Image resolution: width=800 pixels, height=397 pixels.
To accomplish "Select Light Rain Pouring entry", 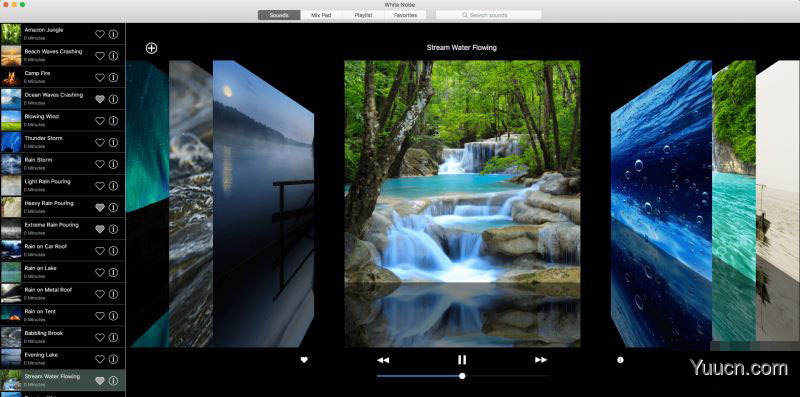I will pos(62,186).
